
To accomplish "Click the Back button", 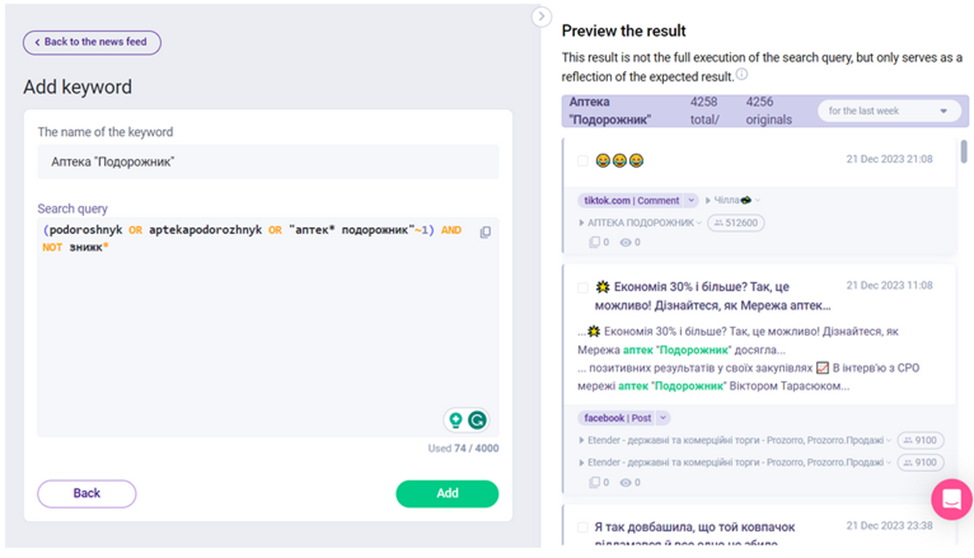I will (87, 493).
